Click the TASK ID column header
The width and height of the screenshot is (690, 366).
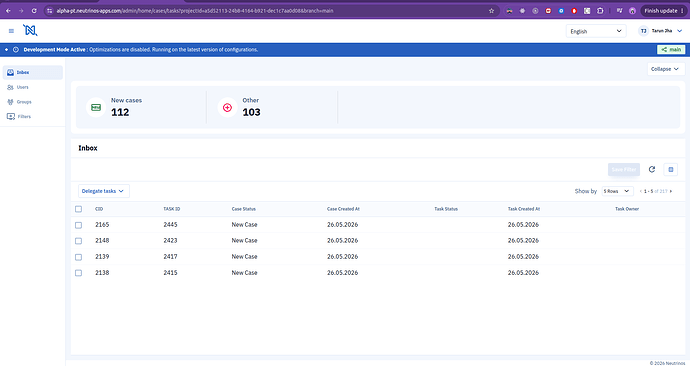[x=172, y=209]
